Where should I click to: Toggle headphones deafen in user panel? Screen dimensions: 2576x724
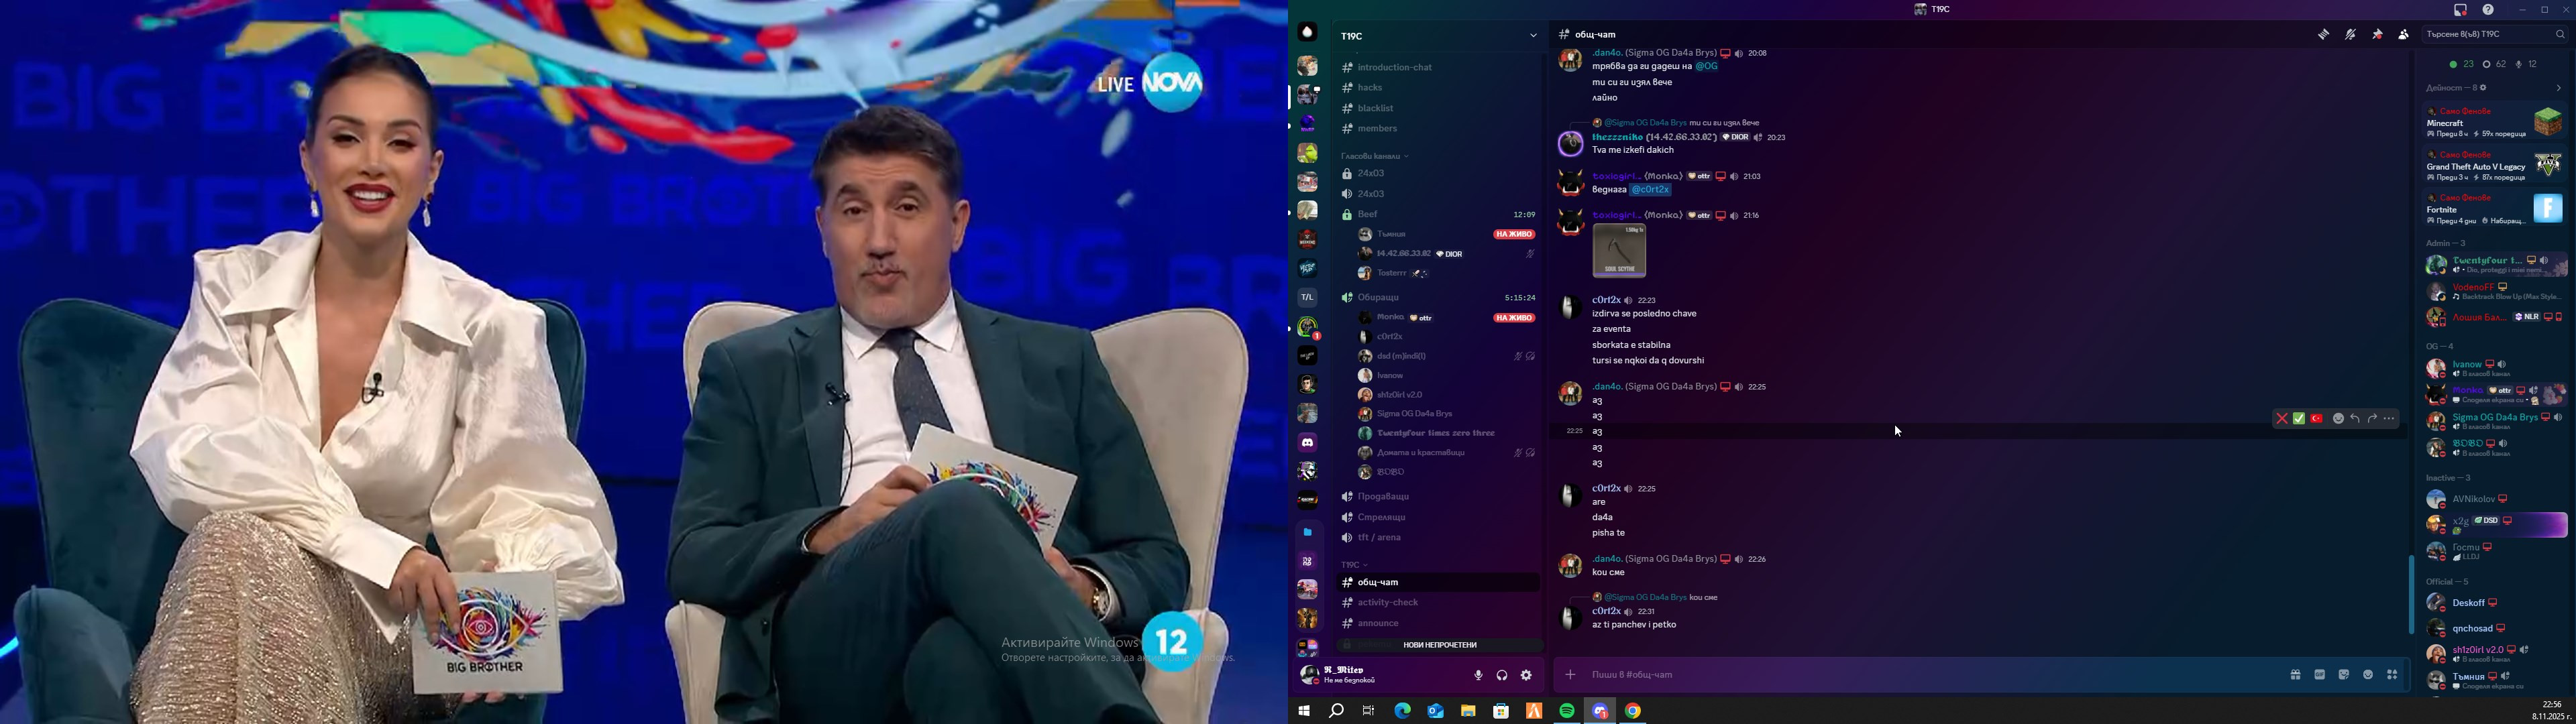coord(1502,676)
